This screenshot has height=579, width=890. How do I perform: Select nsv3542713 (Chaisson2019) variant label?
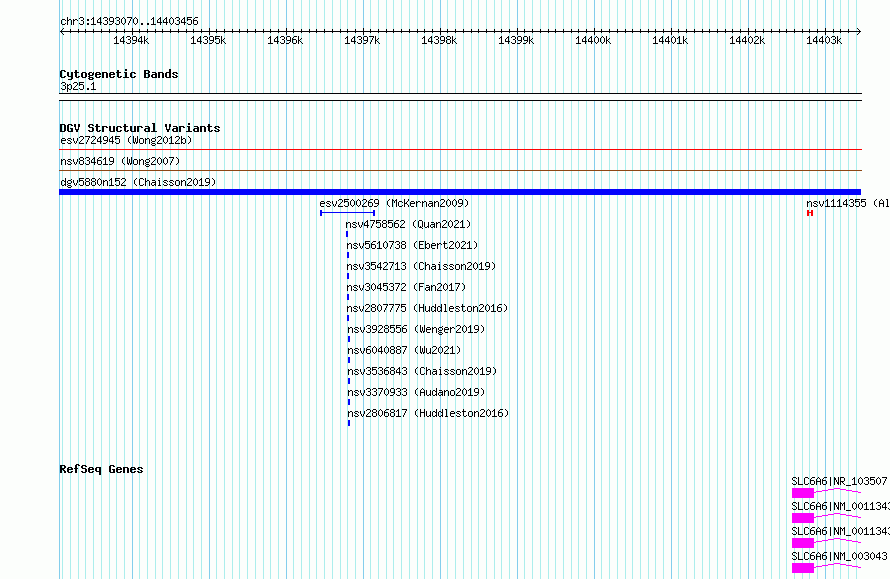point(421,266)
